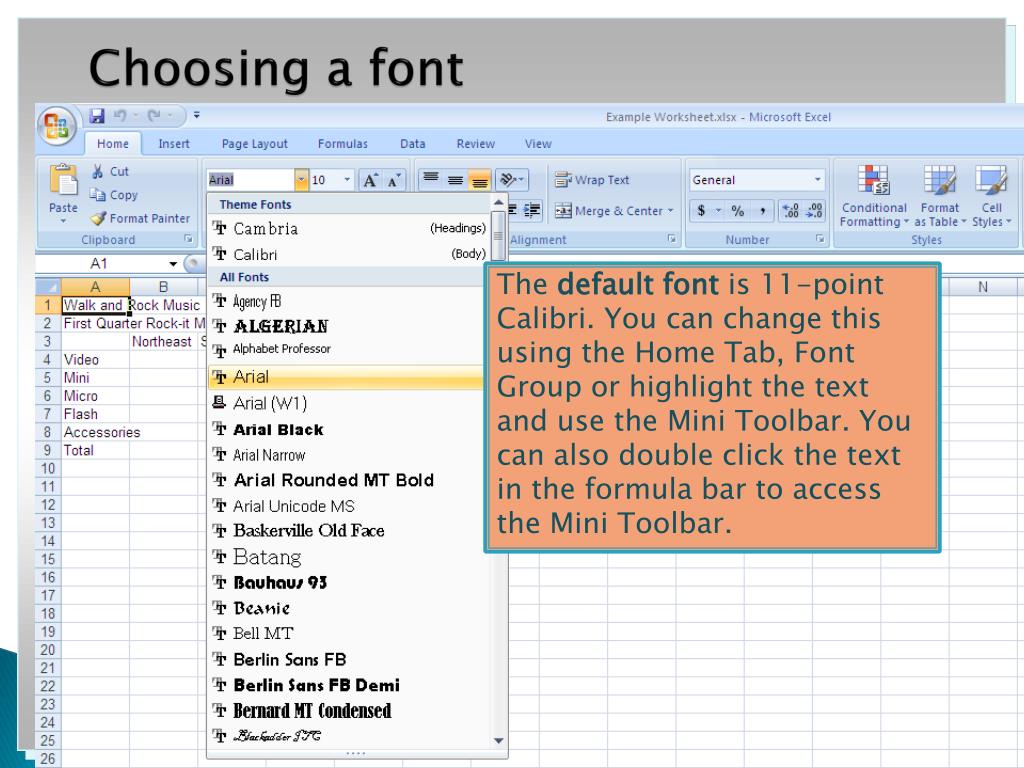Click the cell containing "Accessories"

(95, 432)
